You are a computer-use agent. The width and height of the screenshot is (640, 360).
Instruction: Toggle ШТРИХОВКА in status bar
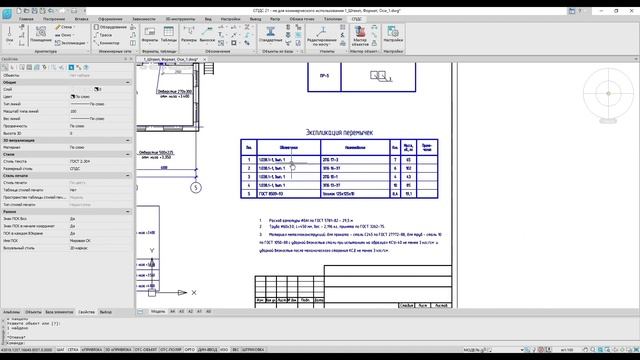[253, 350]
